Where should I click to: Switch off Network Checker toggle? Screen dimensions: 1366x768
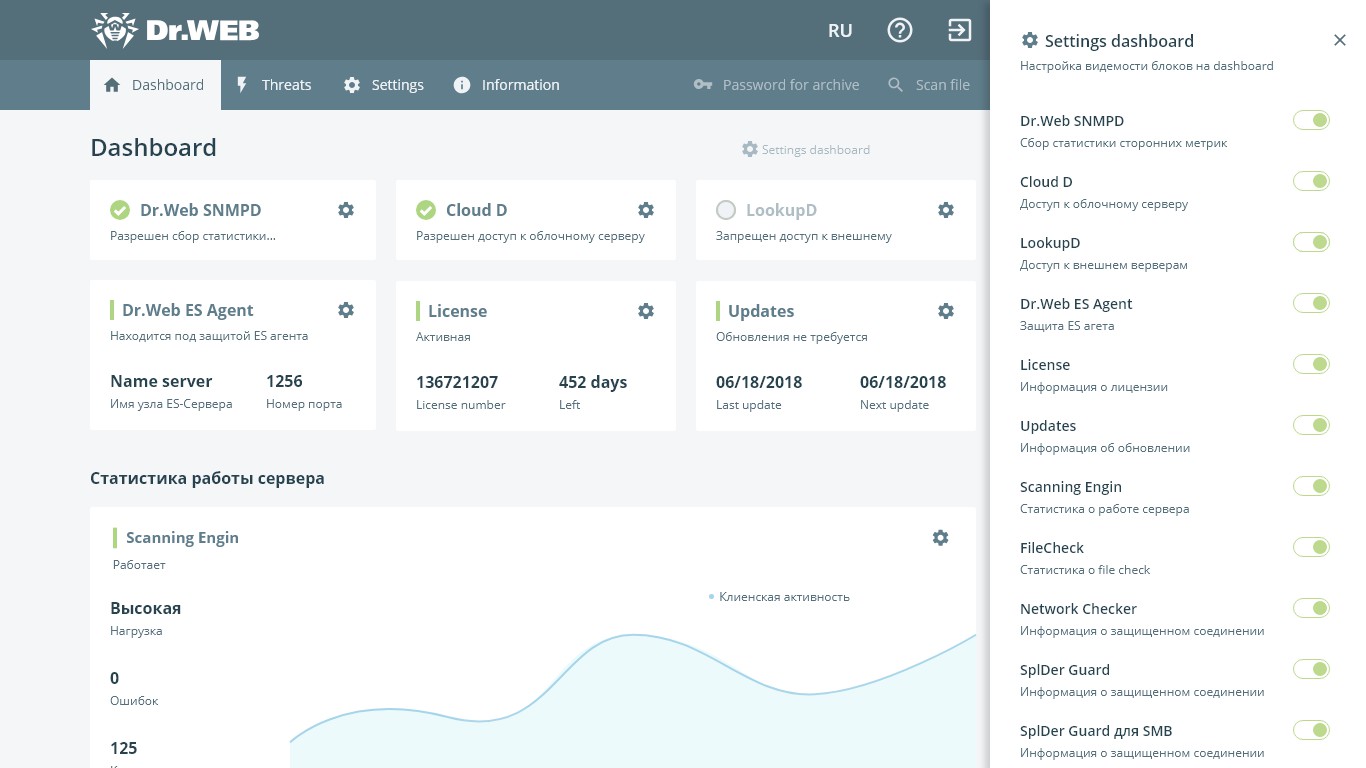tap(1311, 608)
